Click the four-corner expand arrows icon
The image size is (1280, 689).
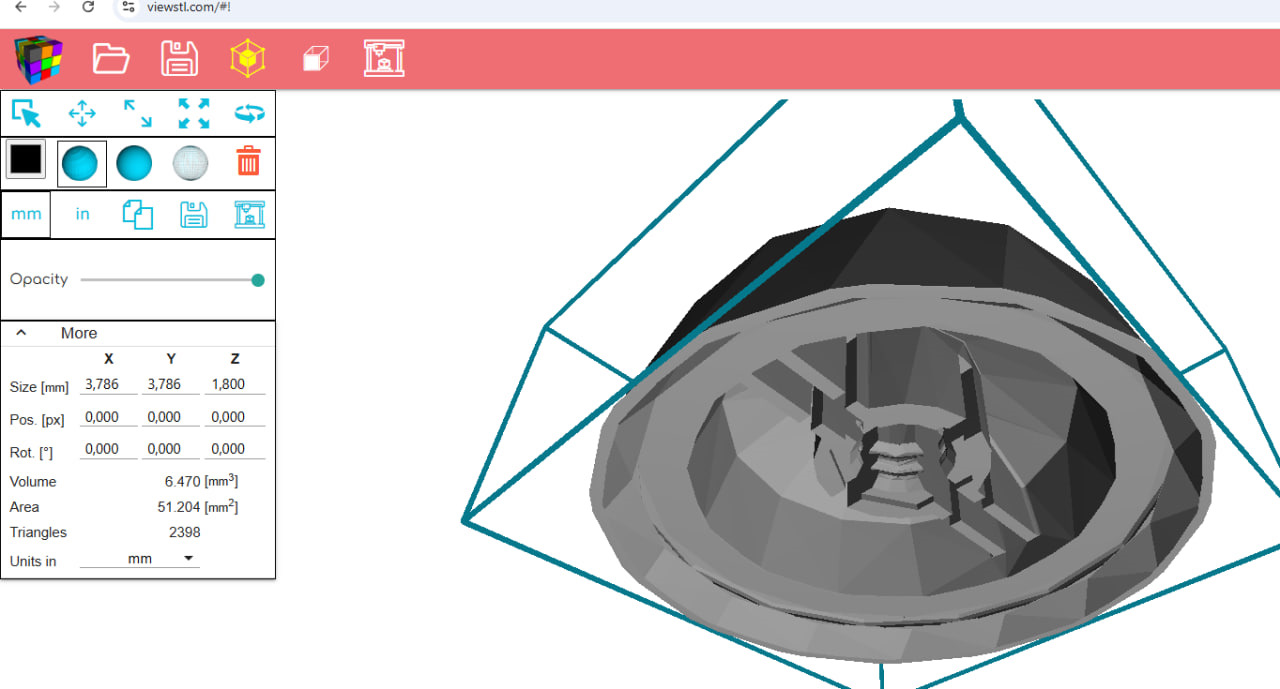(x=194, y=113)
